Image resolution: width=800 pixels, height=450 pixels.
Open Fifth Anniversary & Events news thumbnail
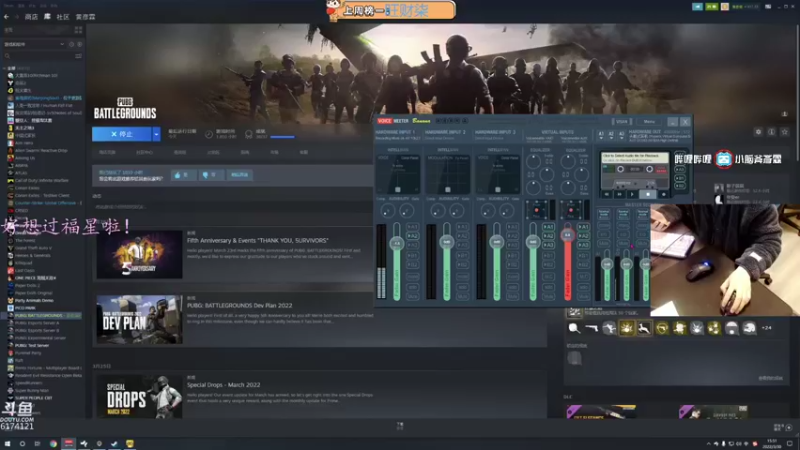(x=139, y=255)
